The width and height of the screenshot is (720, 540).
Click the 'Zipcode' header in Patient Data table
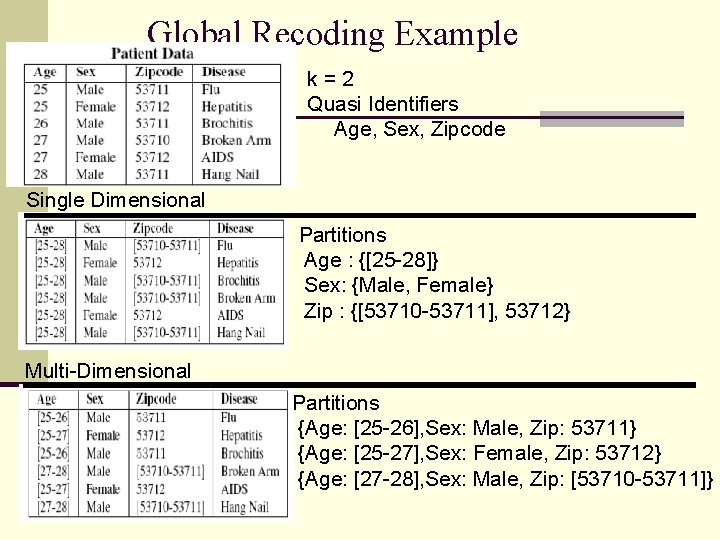[159, 72]
